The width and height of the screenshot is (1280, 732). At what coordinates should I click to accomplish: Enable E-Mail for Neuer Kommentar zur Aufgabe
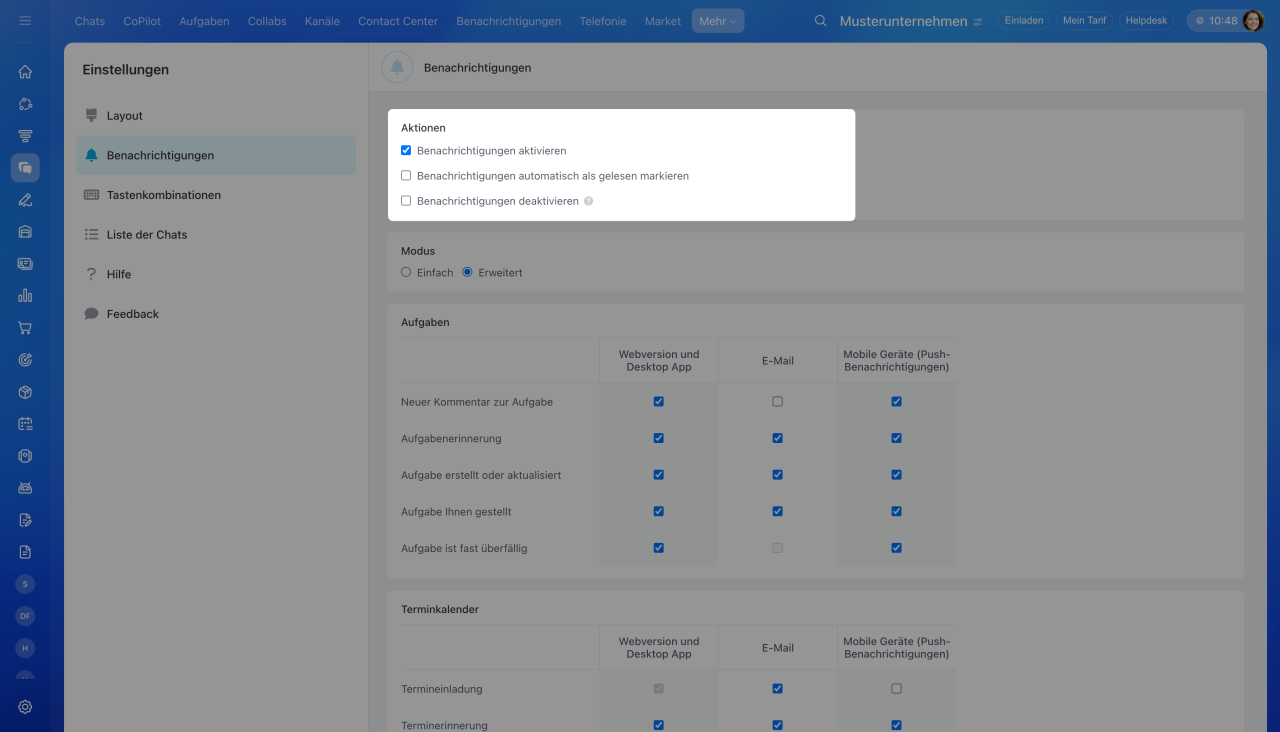[777, 402]
